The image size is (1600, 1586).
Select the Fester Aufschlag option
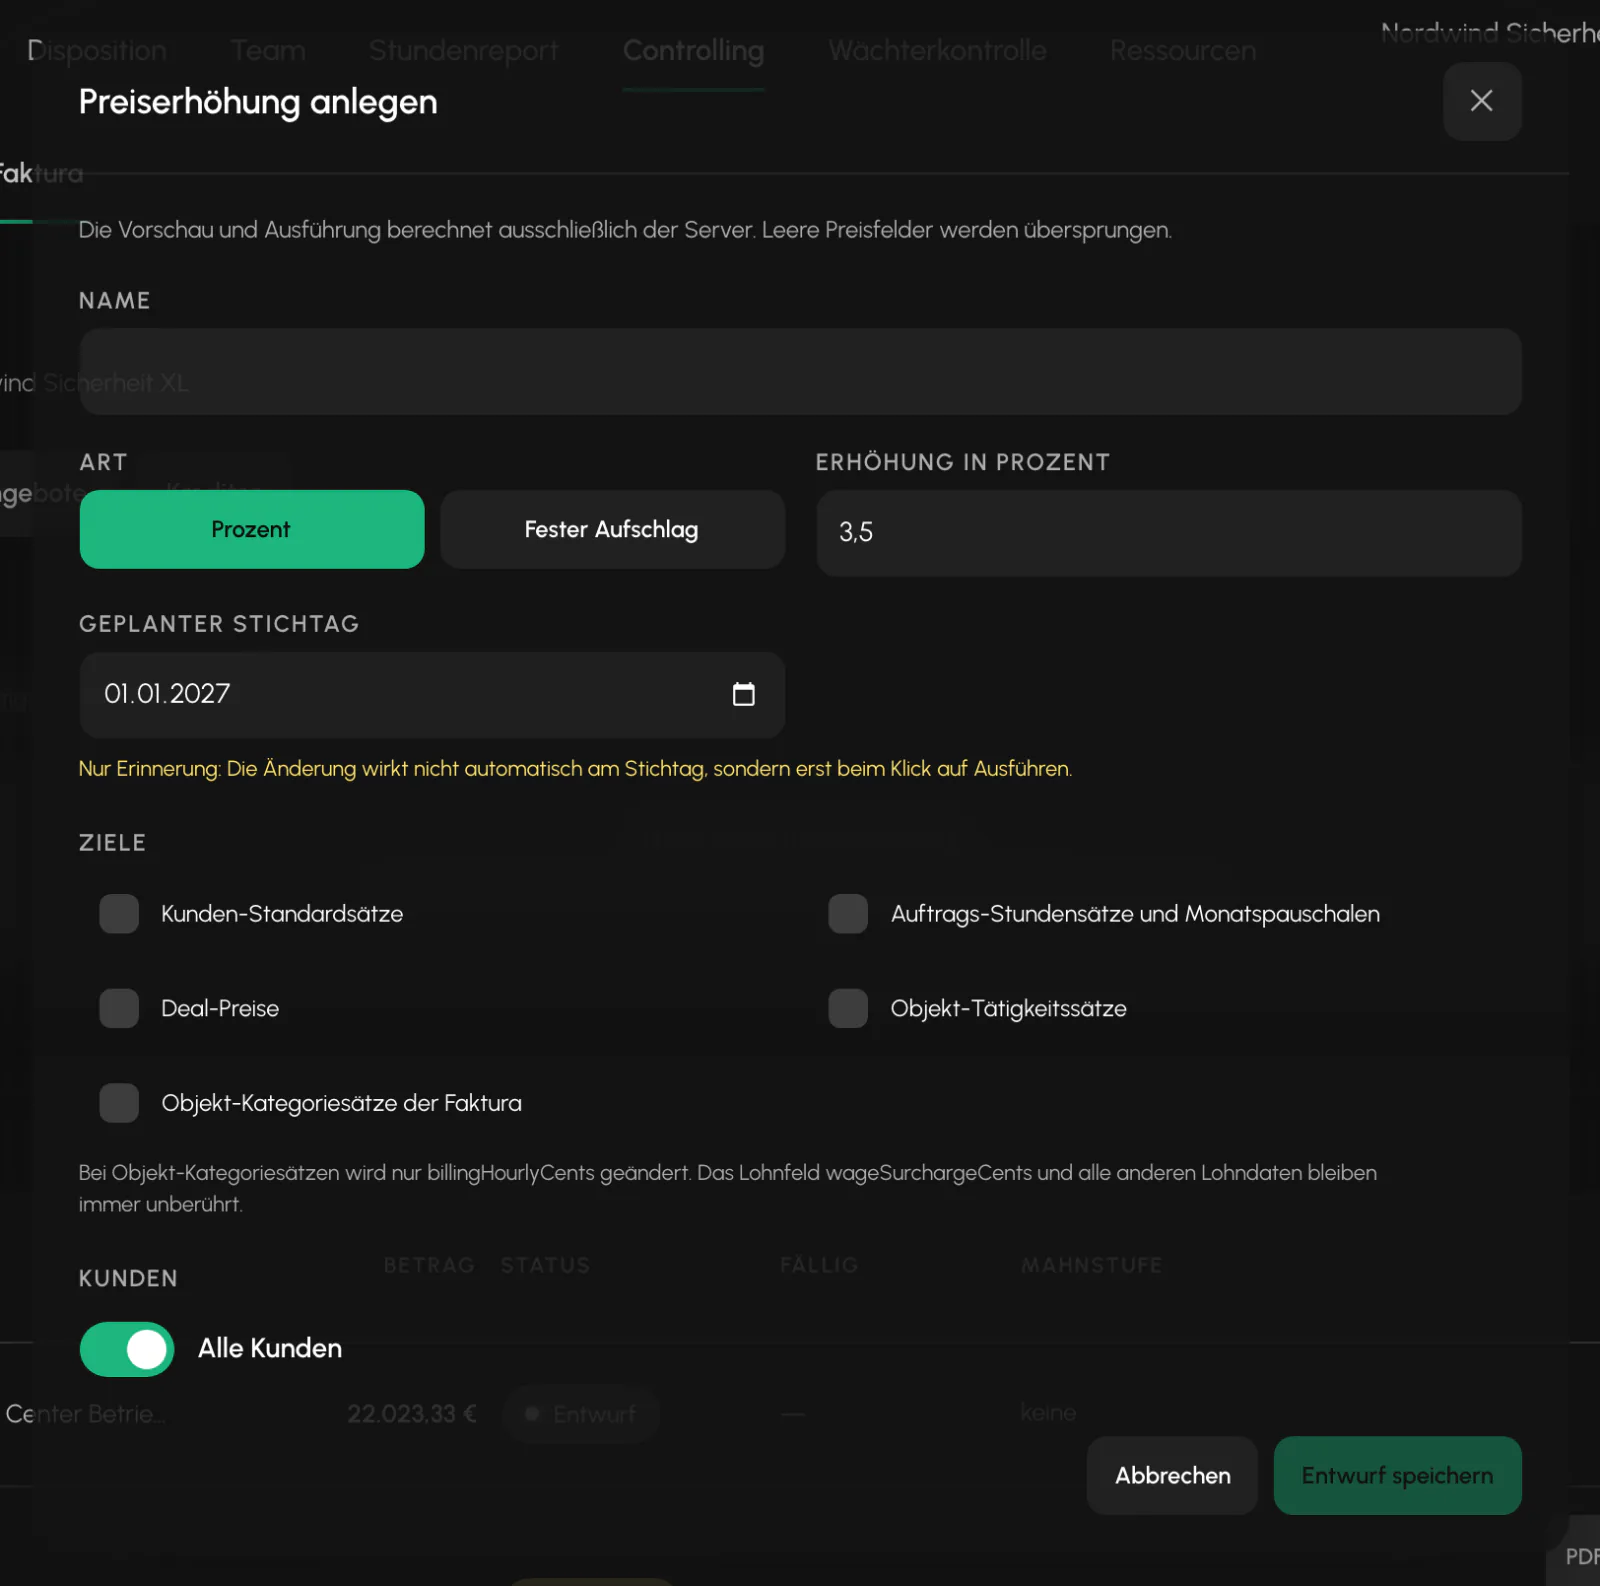tap(612, 529)
